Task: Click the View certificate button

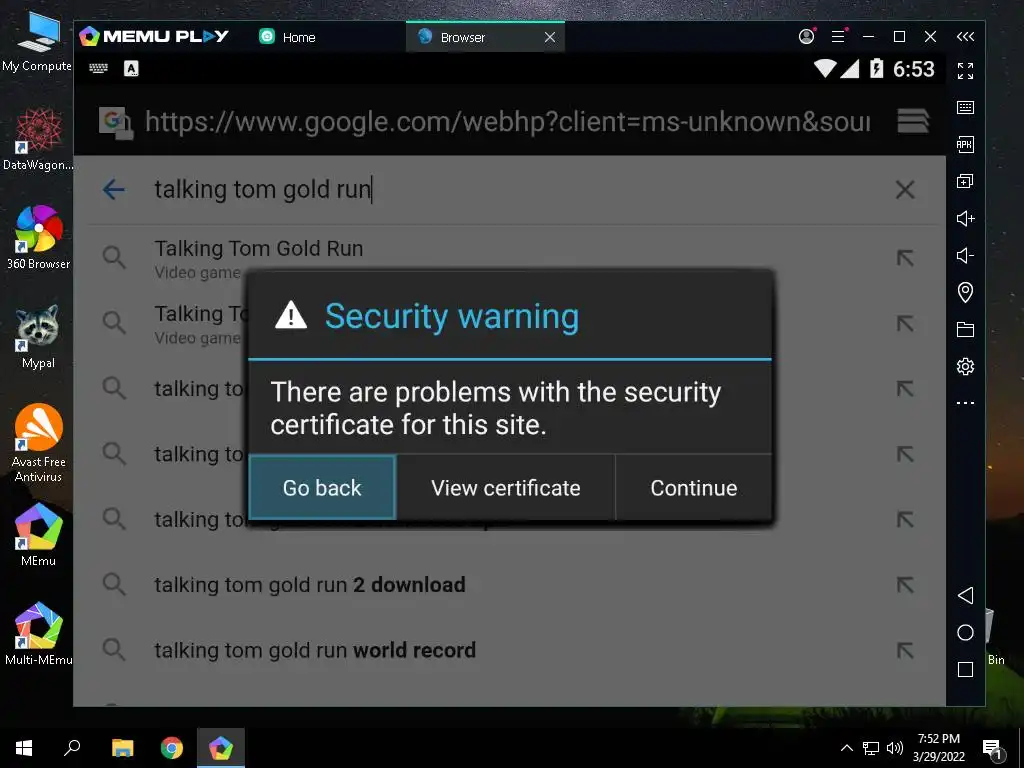Action: [505, 488]
